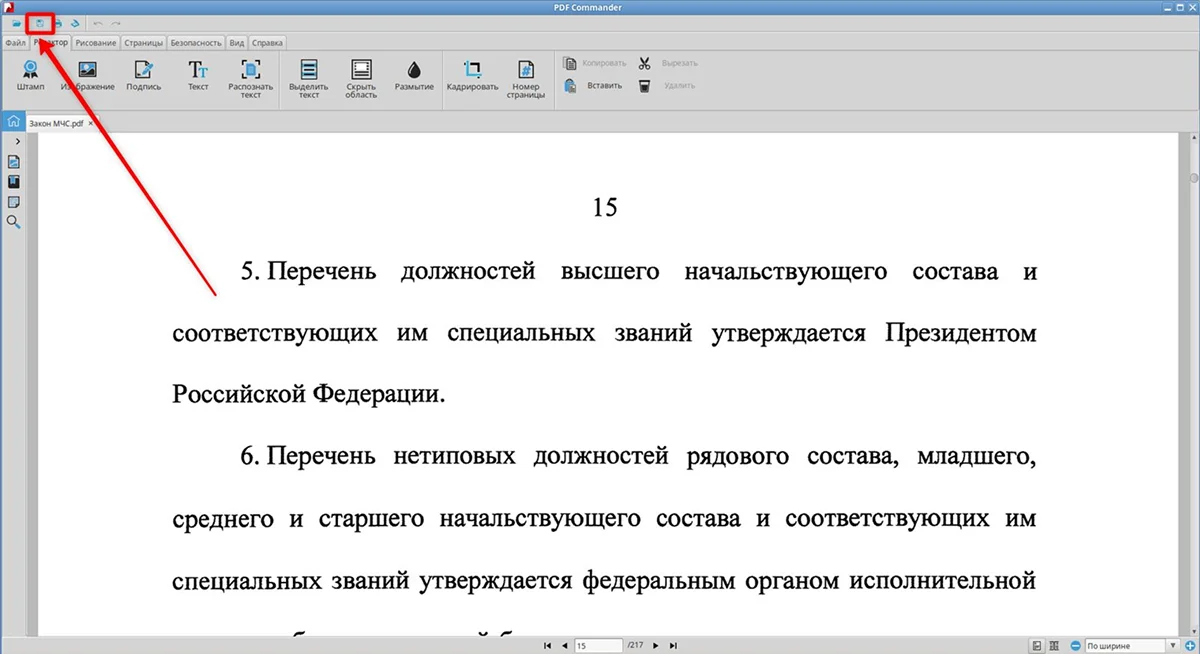Click the Save icon in quick access toolbar
Image resolution: width=1200 pixels, height=654 pixels.
40,22
